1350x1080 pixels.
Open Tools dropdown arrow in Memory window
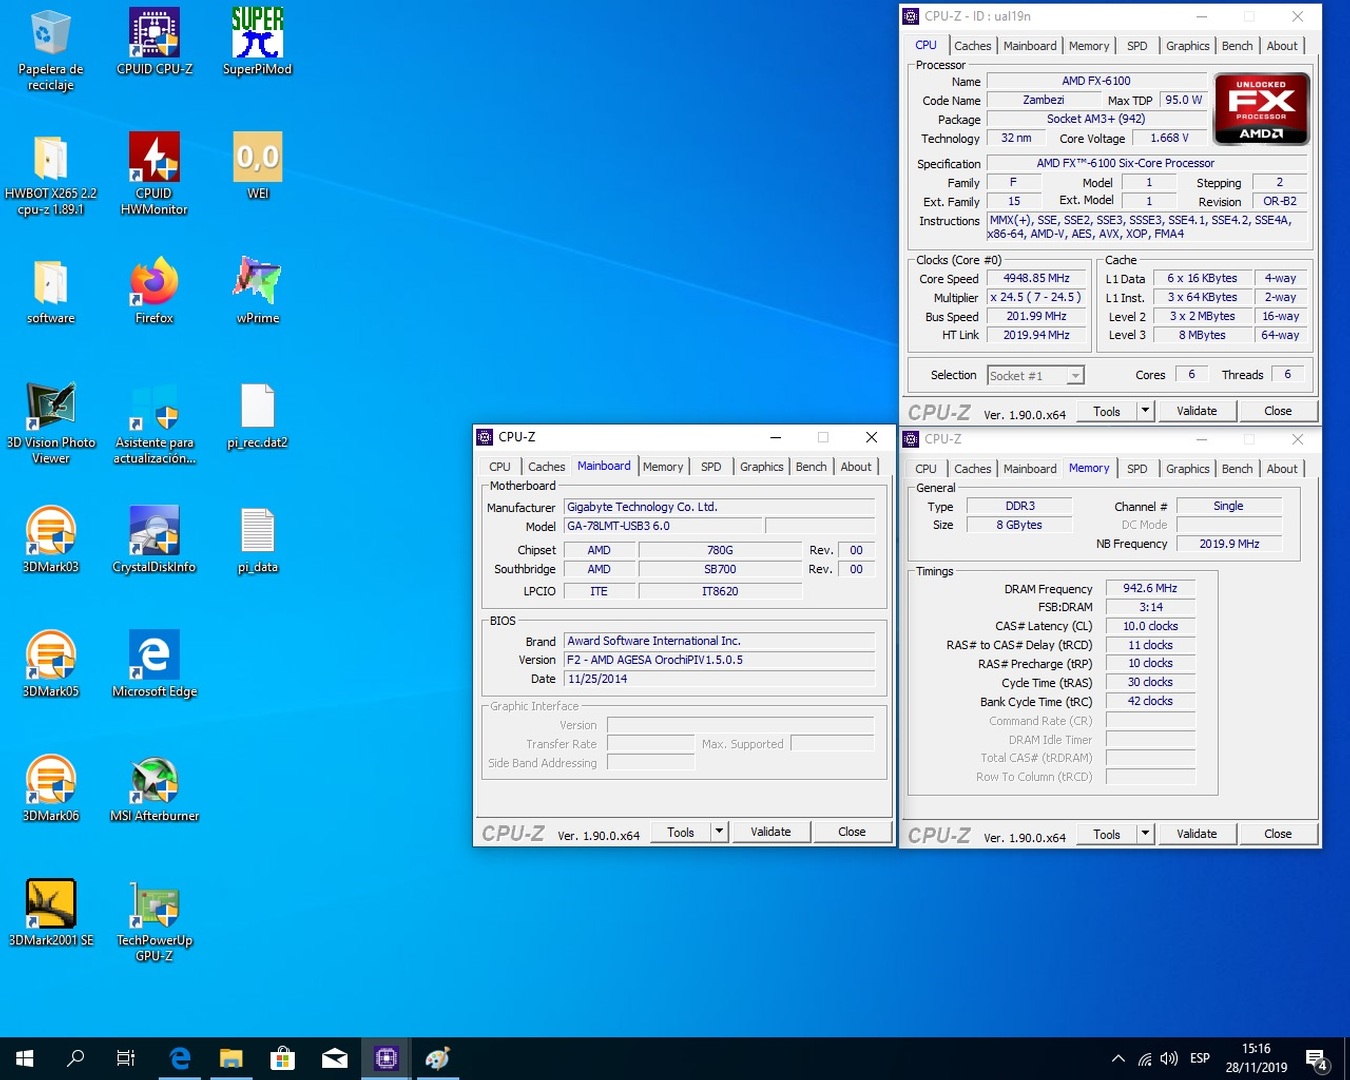(1145, 834)
